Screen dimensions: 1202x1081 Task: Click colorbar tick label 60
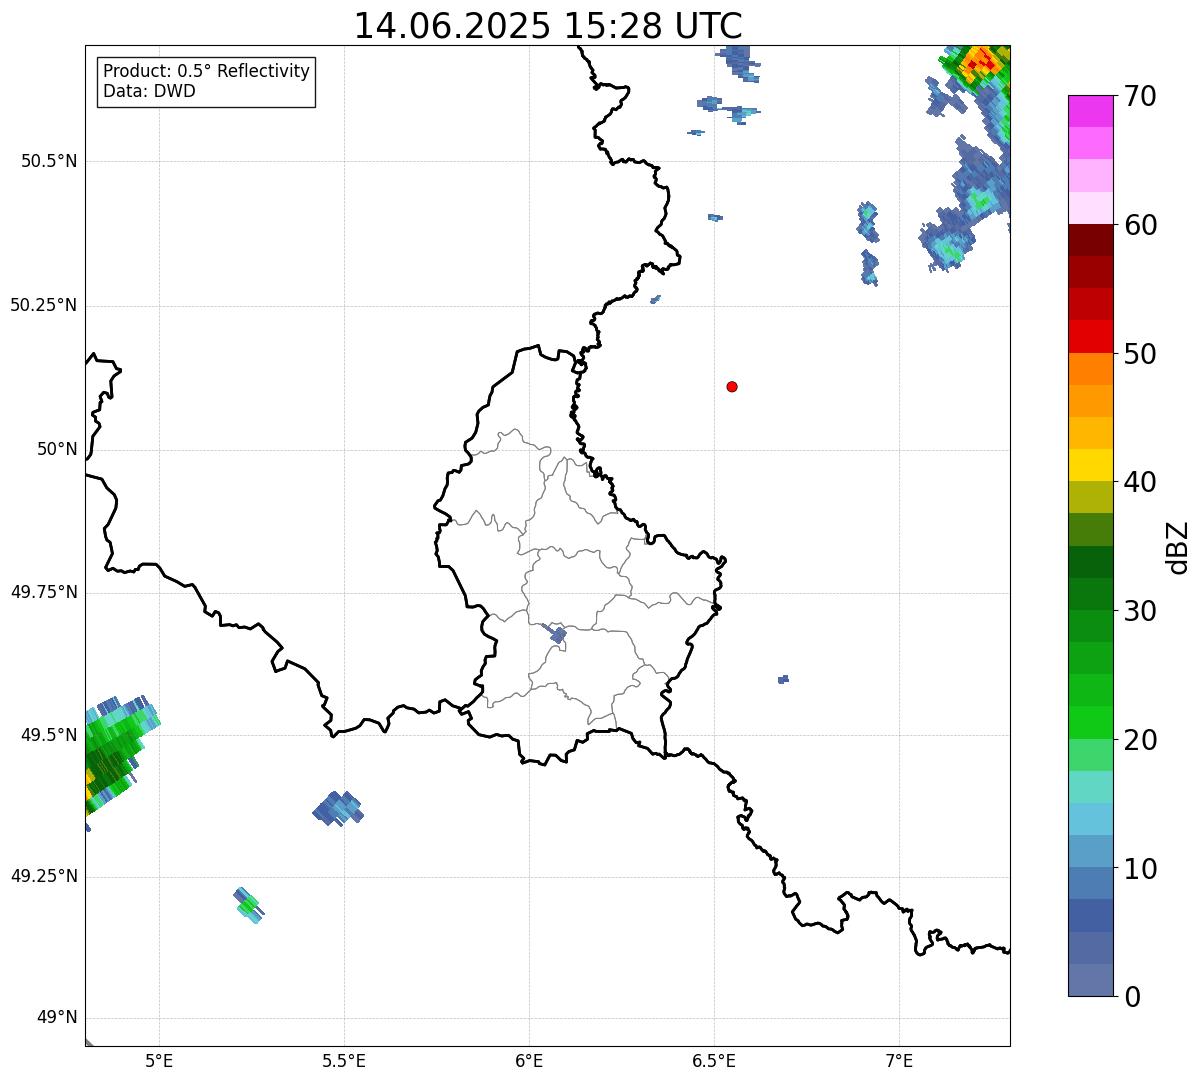(1140, 225)
